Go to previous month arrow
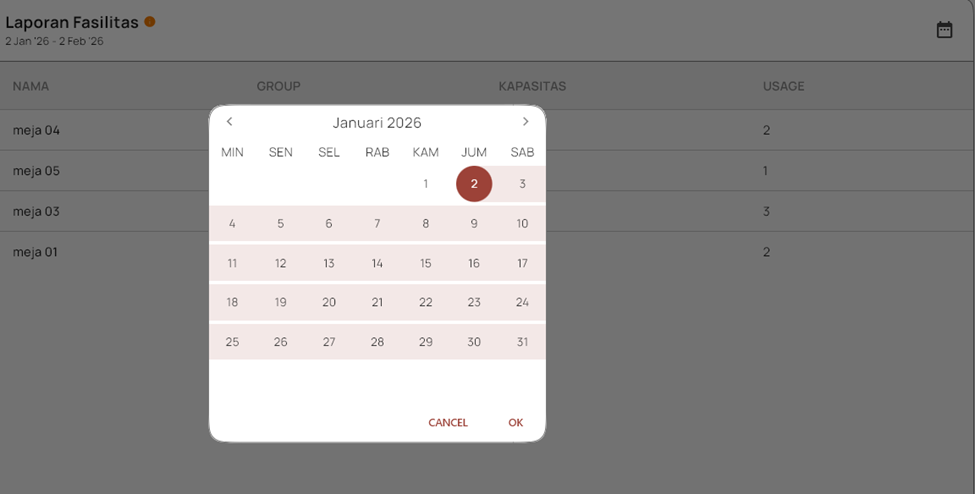The width and height of the screenshot is (975, 494). 229,122
